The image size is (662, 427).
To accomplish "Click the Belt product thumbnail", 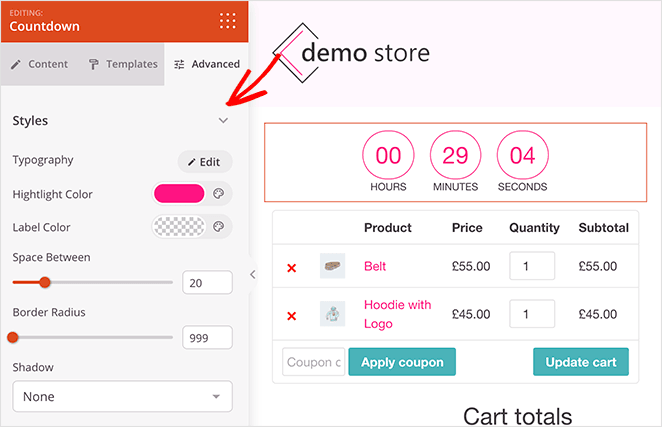I will pos(332,266).
